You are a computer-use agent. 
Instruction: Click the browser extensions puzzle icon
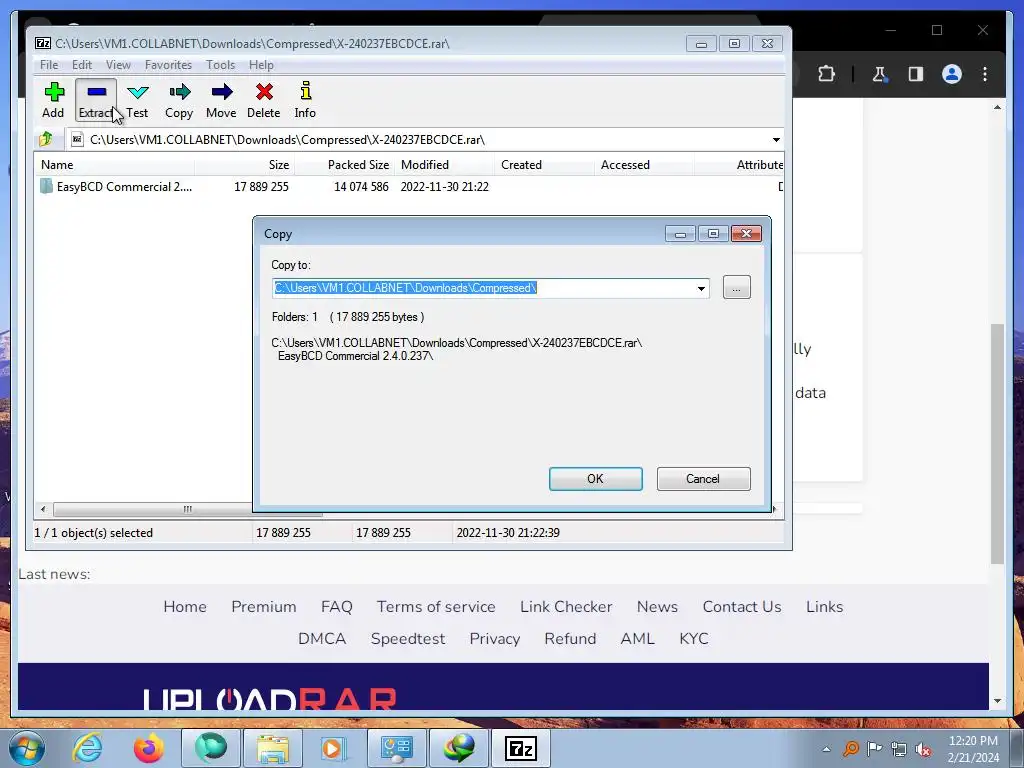point(826,74)
